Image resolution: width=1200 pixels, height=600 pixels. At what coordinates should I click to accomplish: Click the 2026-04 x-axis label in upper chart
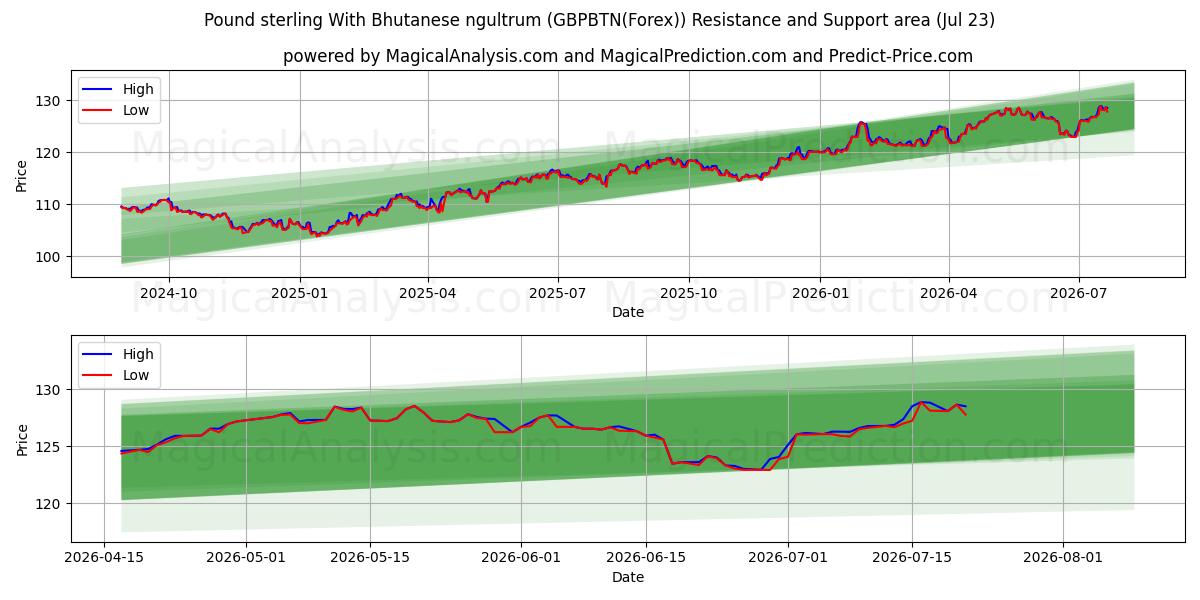(x=949, y=294)
